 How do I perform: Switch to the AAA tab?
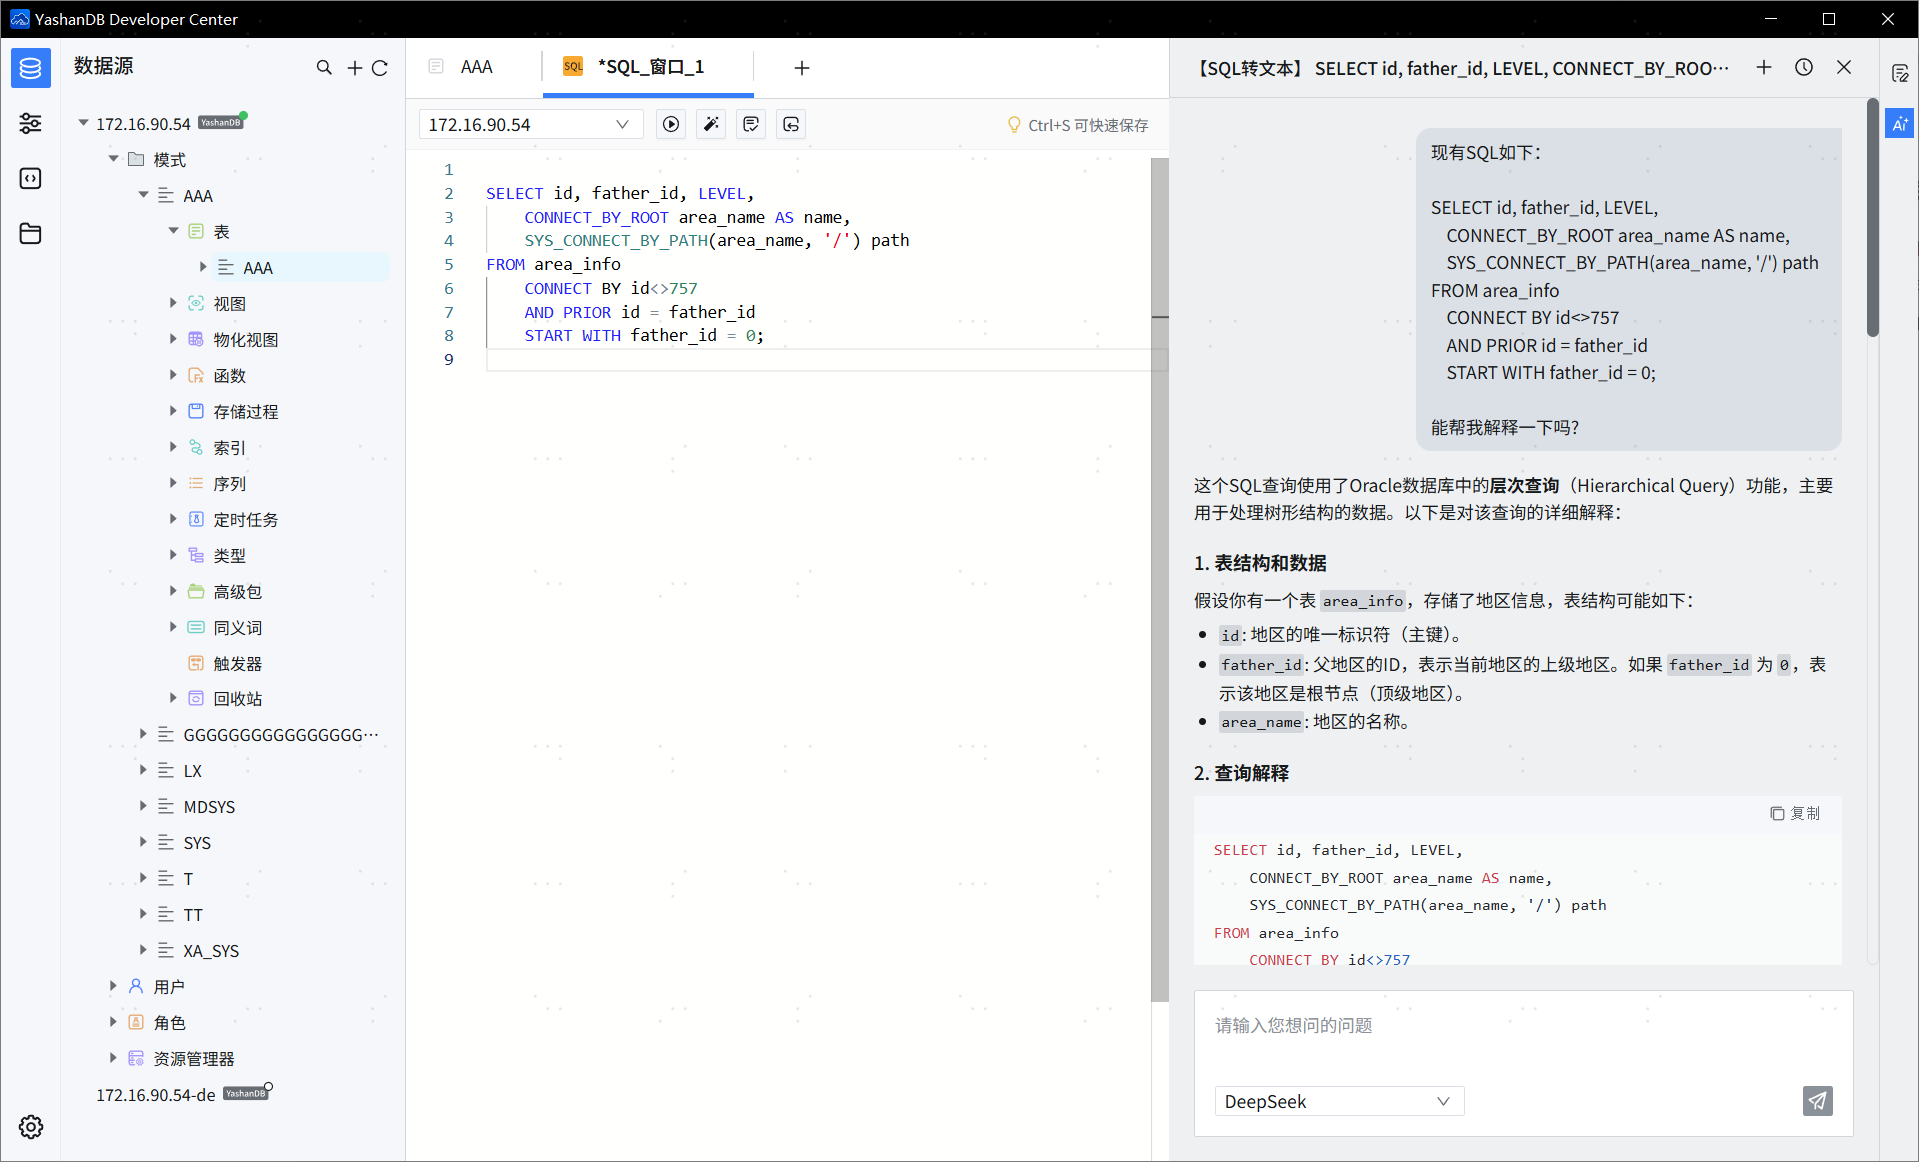coord(475,67)
